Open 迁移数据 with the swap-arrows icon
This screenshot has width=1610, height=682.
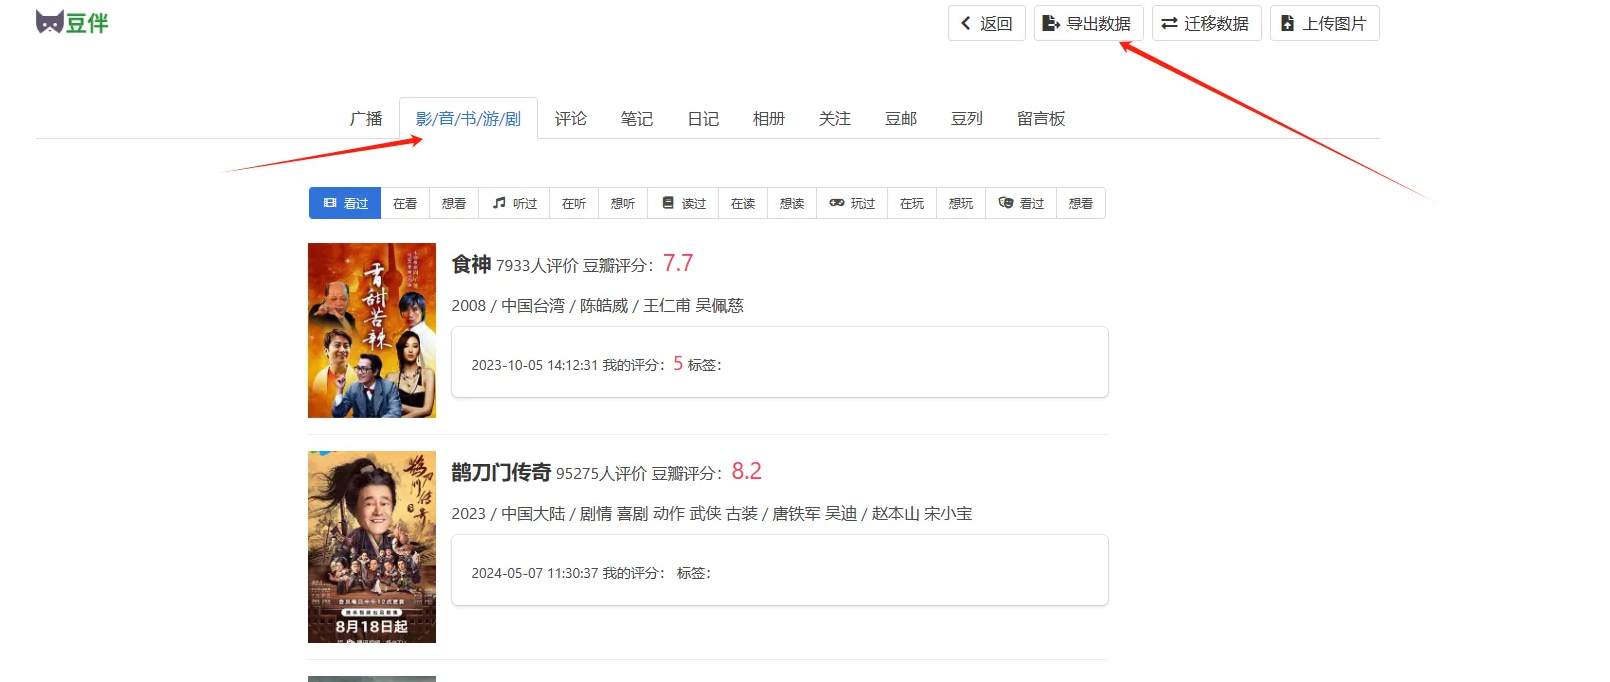click(1206, 24)
